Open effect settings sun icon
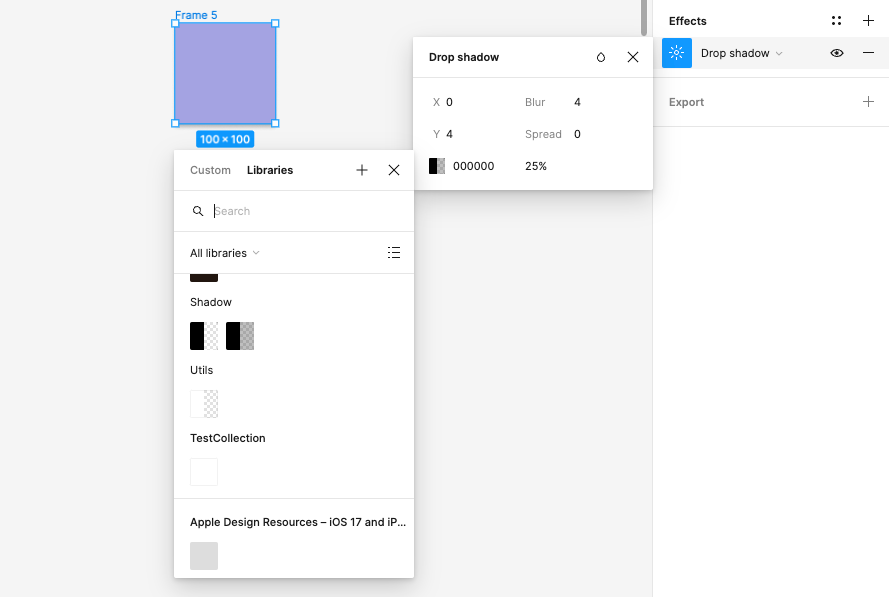Image resolution: width=889 pixels, height=597 pixels. tap(677, 53)
